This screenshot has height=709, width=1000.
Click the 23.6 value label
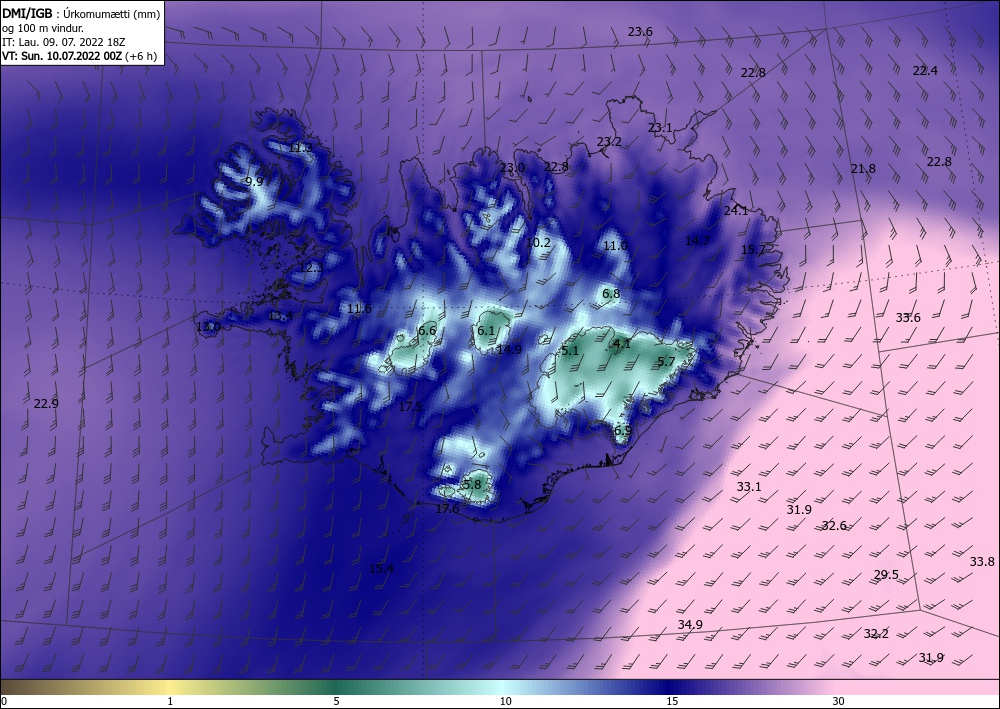point(640,31)
